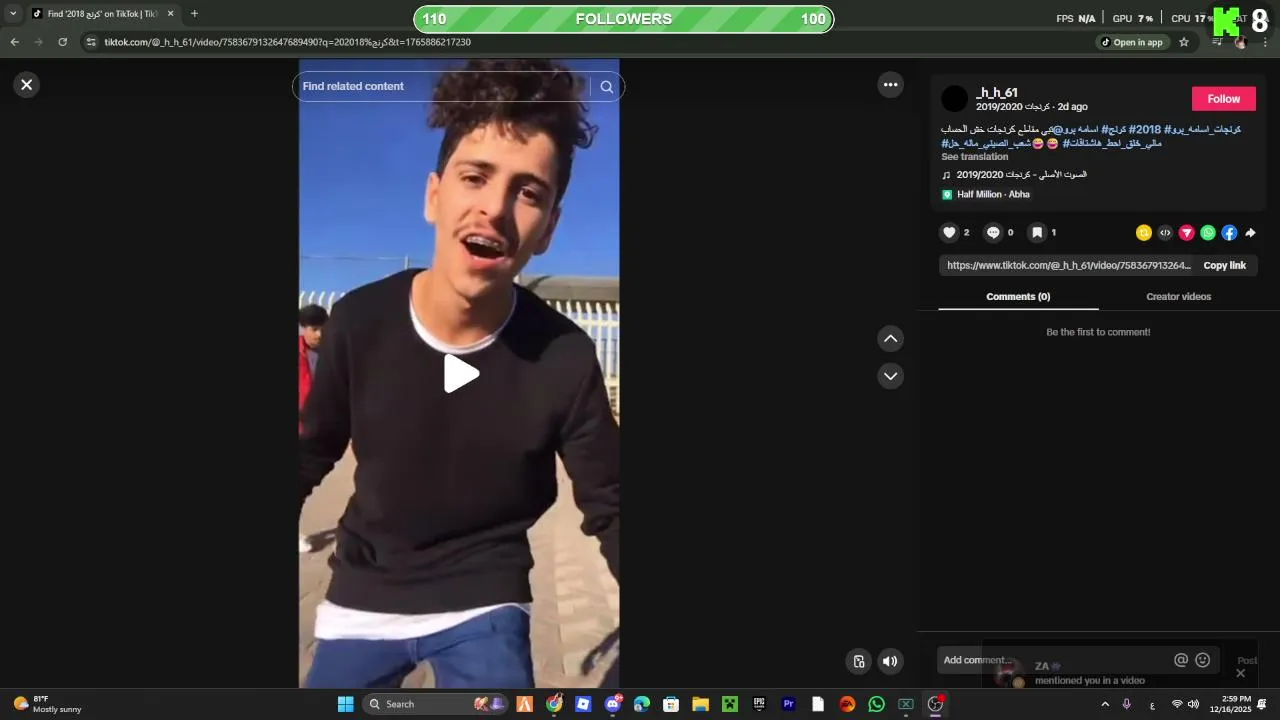Click the search magnifier in Find related content
The image size is (1280, 720).
pyautogui.click(x=606, y=87)
